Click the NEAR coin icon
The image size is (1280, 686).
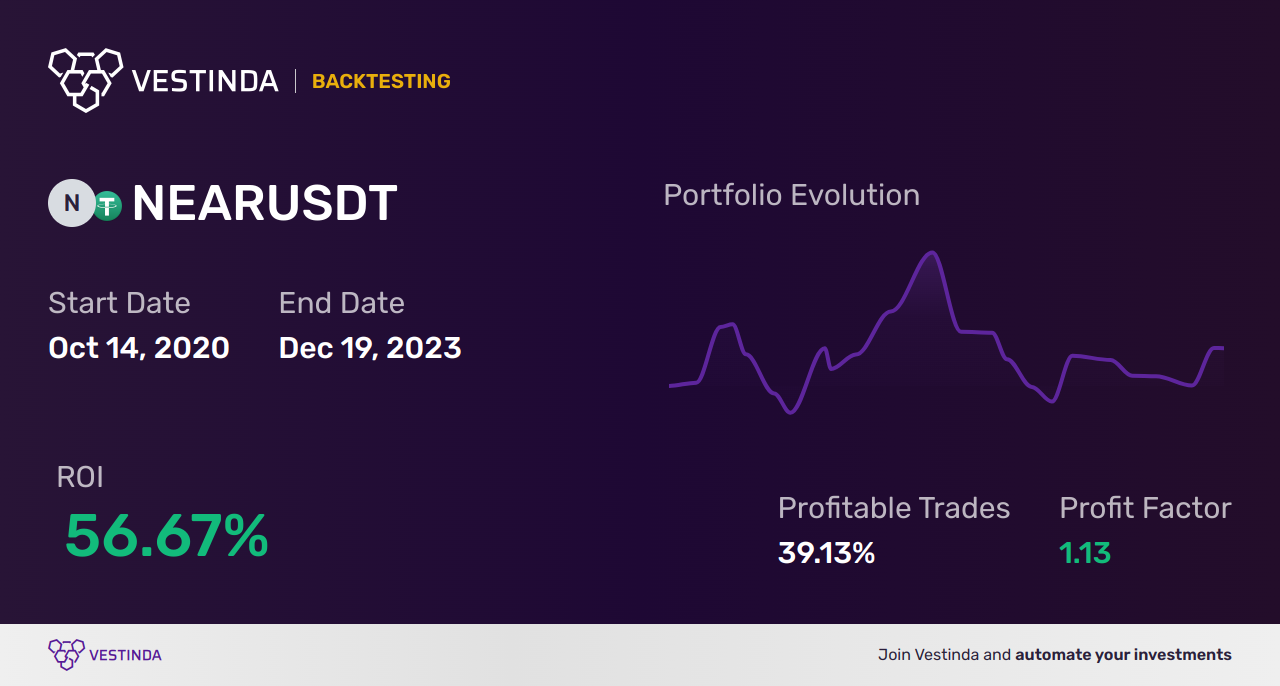point(72,203)
